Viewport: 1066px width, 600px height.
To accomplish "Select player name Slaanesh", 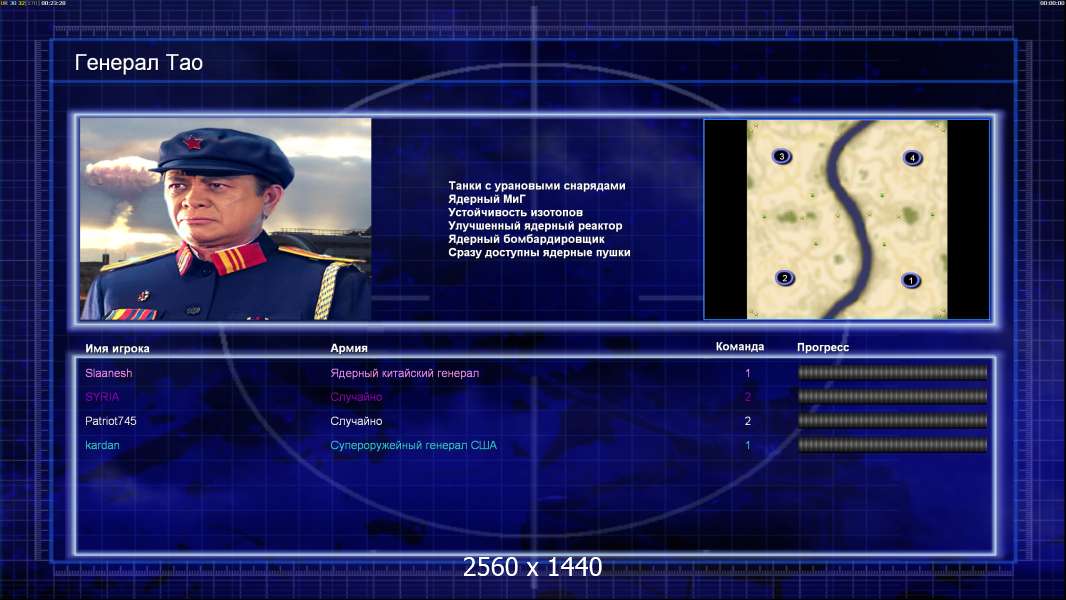I will click(x=109, y=373).
